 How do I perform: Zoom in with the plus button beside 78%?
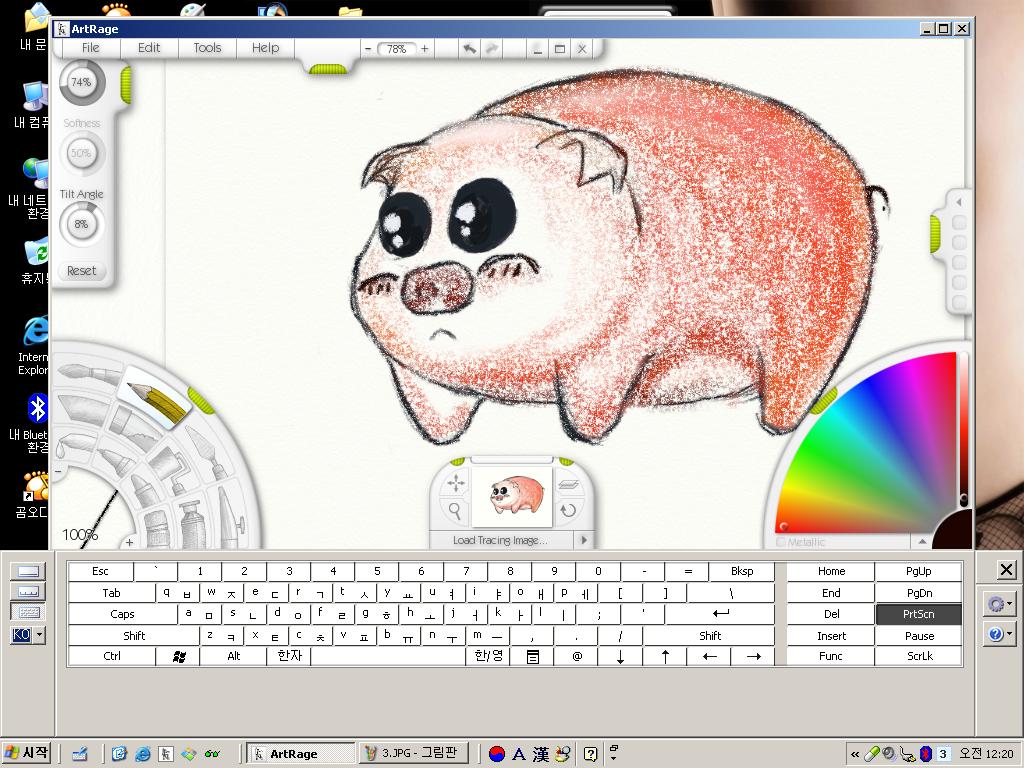pyautogui.click(x=424, y=48)
